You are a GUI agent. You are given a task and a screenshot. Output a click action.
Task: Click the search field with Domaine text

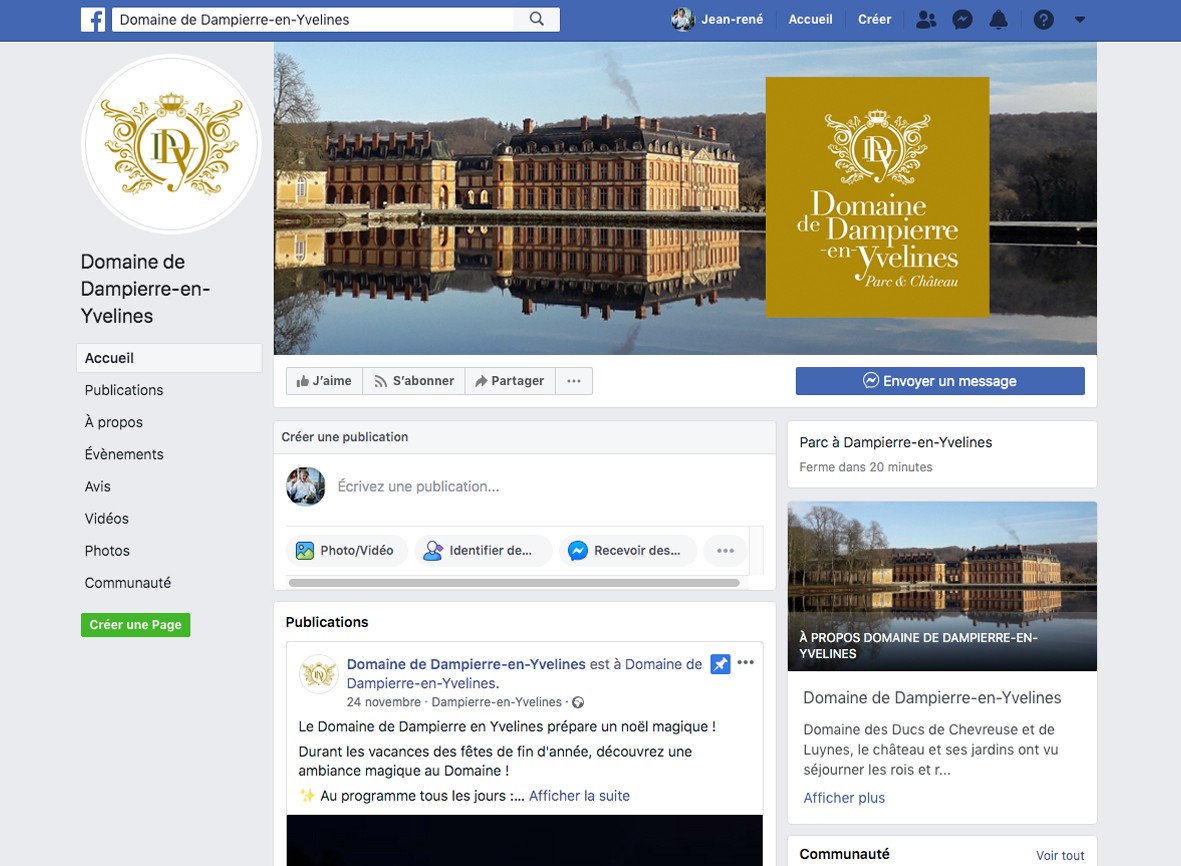(313, 20)
